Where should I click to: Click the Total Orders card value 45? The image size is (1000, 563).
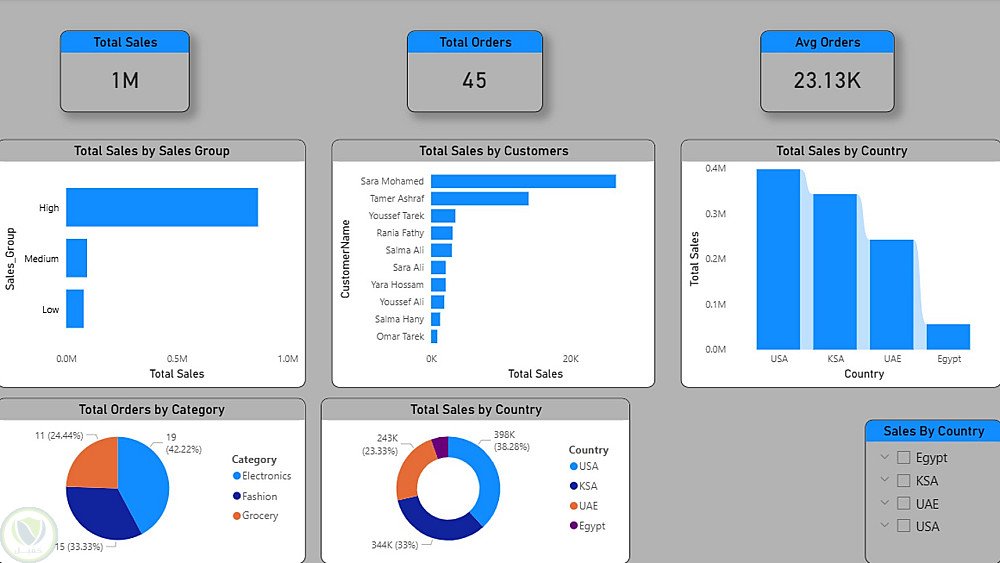coord(474,80)
